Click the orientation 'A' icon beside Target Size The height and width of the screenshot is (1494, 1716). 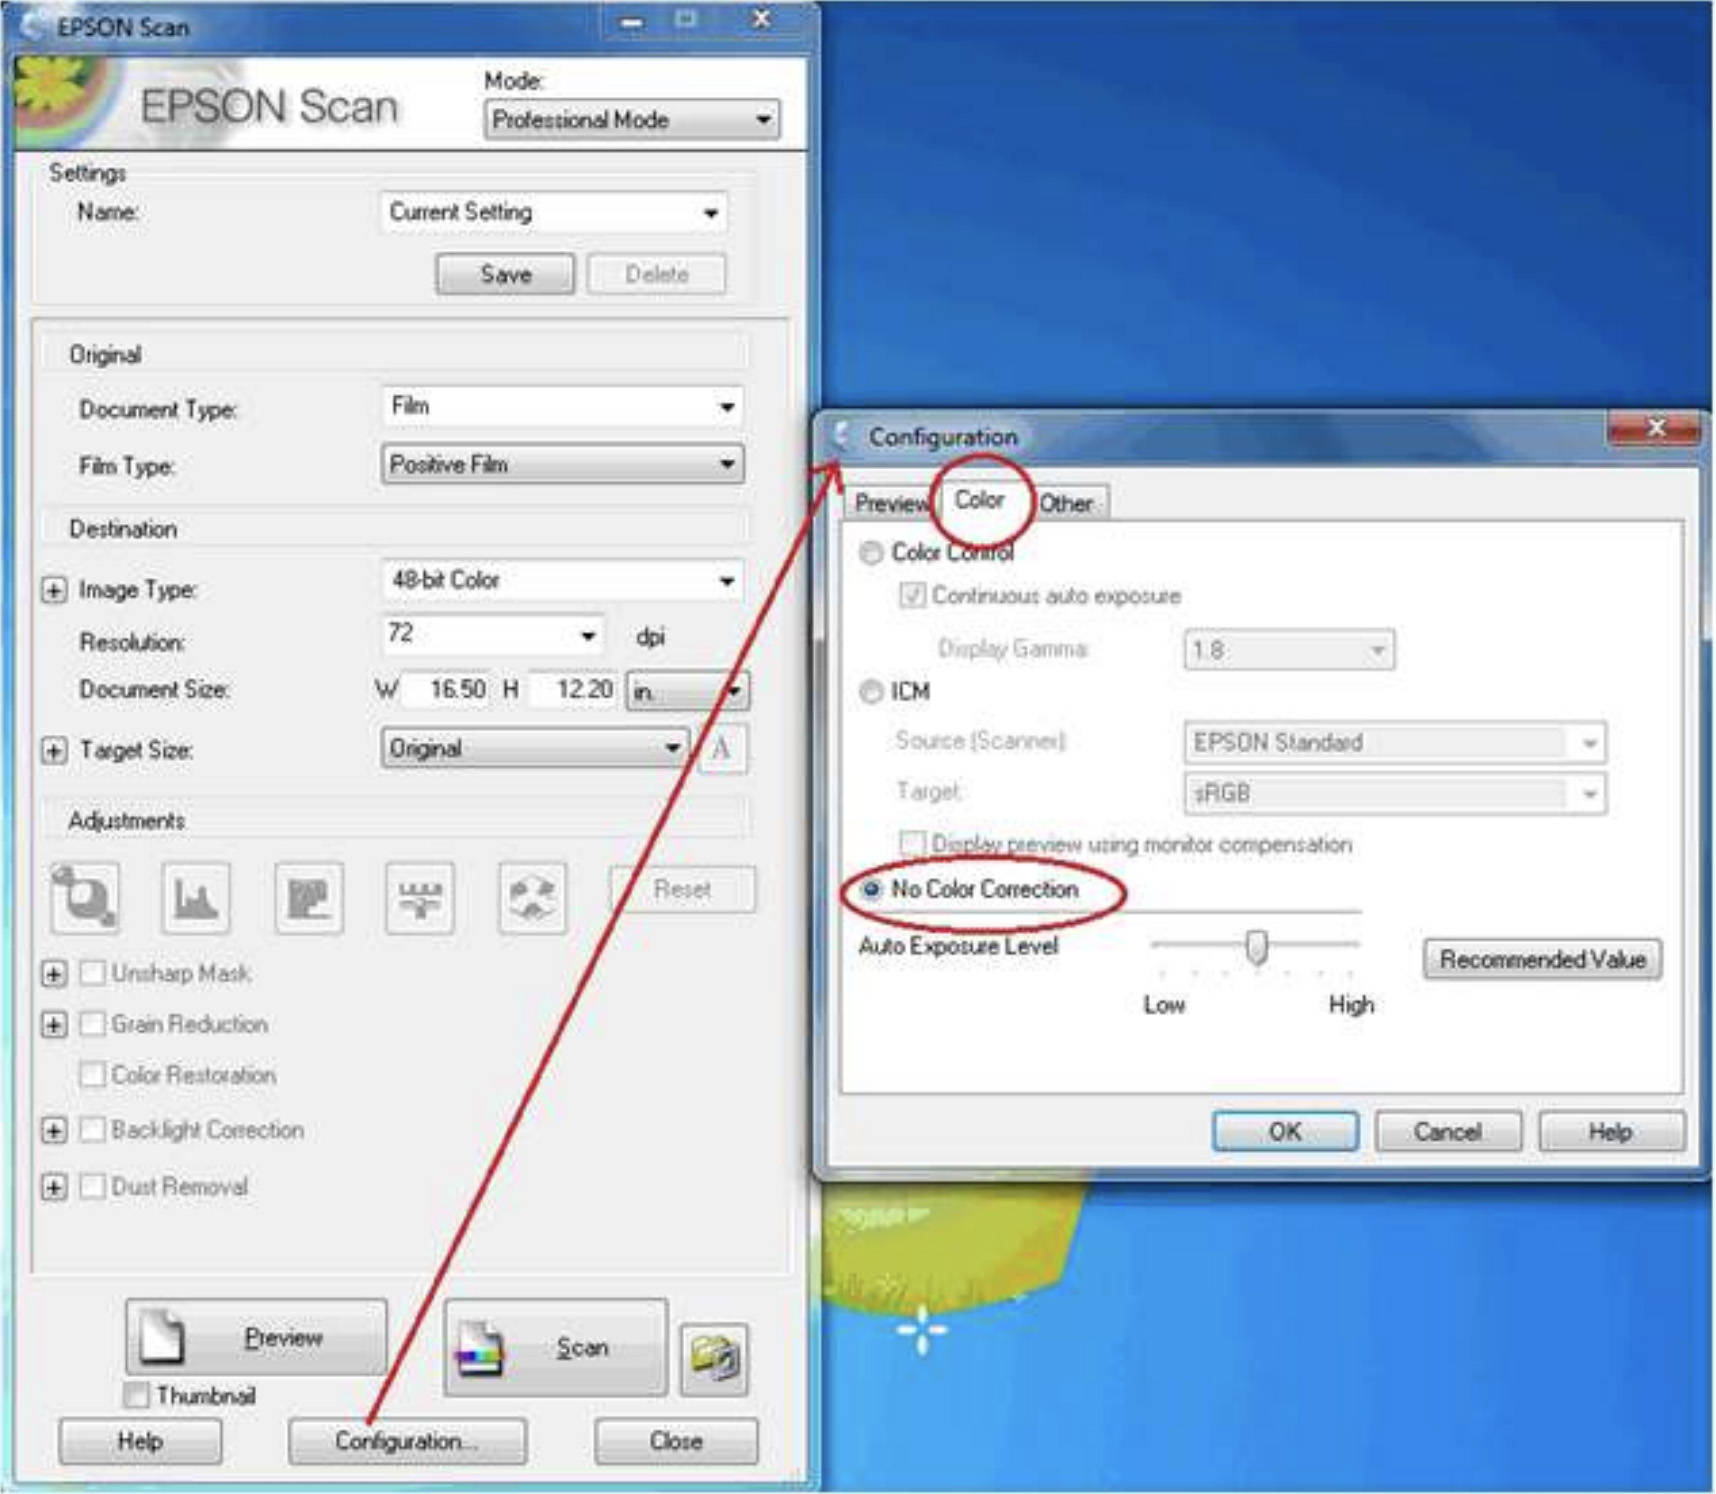click(722, 748)
